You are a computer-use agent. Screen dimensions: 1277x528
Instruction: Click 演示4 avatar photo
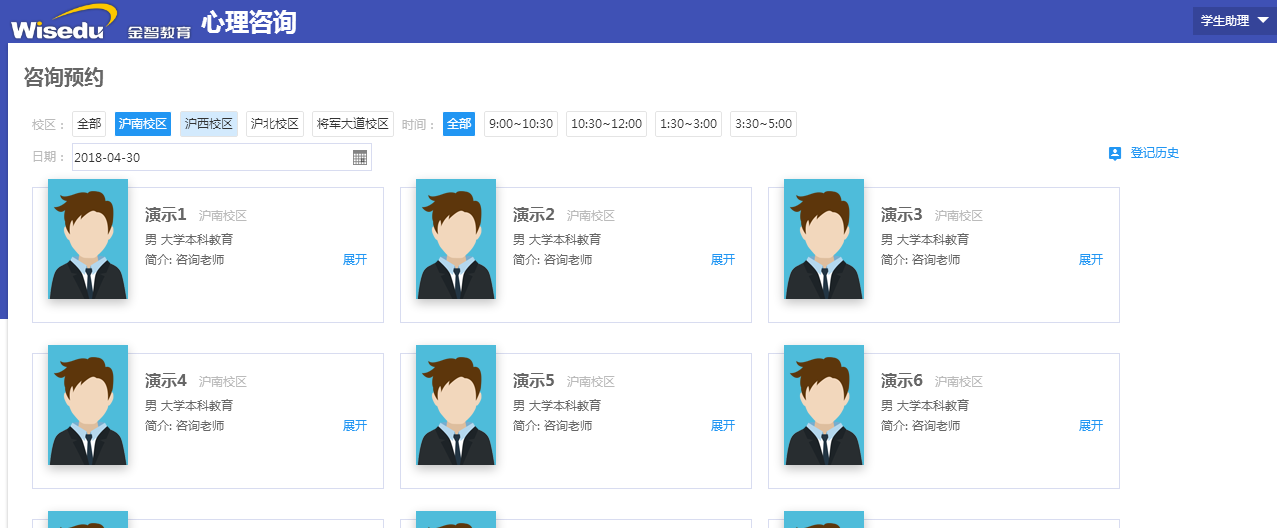click(x=88, y=405)
